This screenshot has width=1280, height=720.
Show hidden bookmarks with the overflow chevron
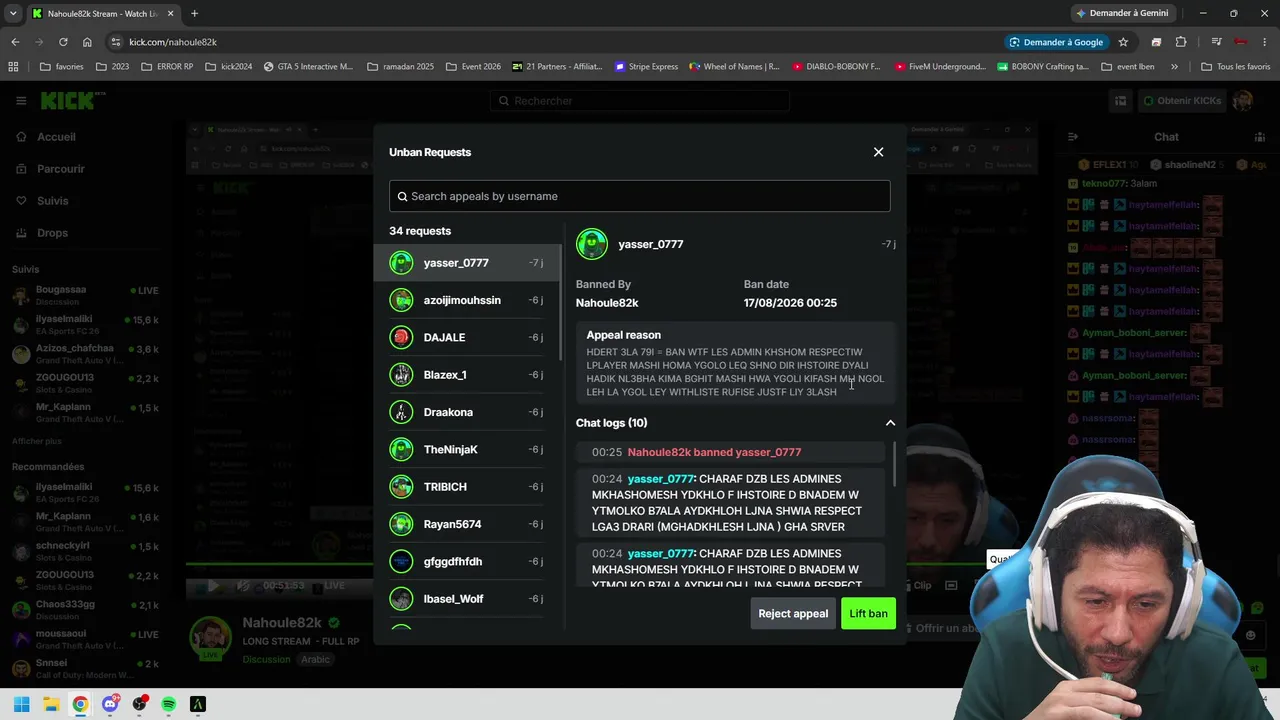[1174, 67]
